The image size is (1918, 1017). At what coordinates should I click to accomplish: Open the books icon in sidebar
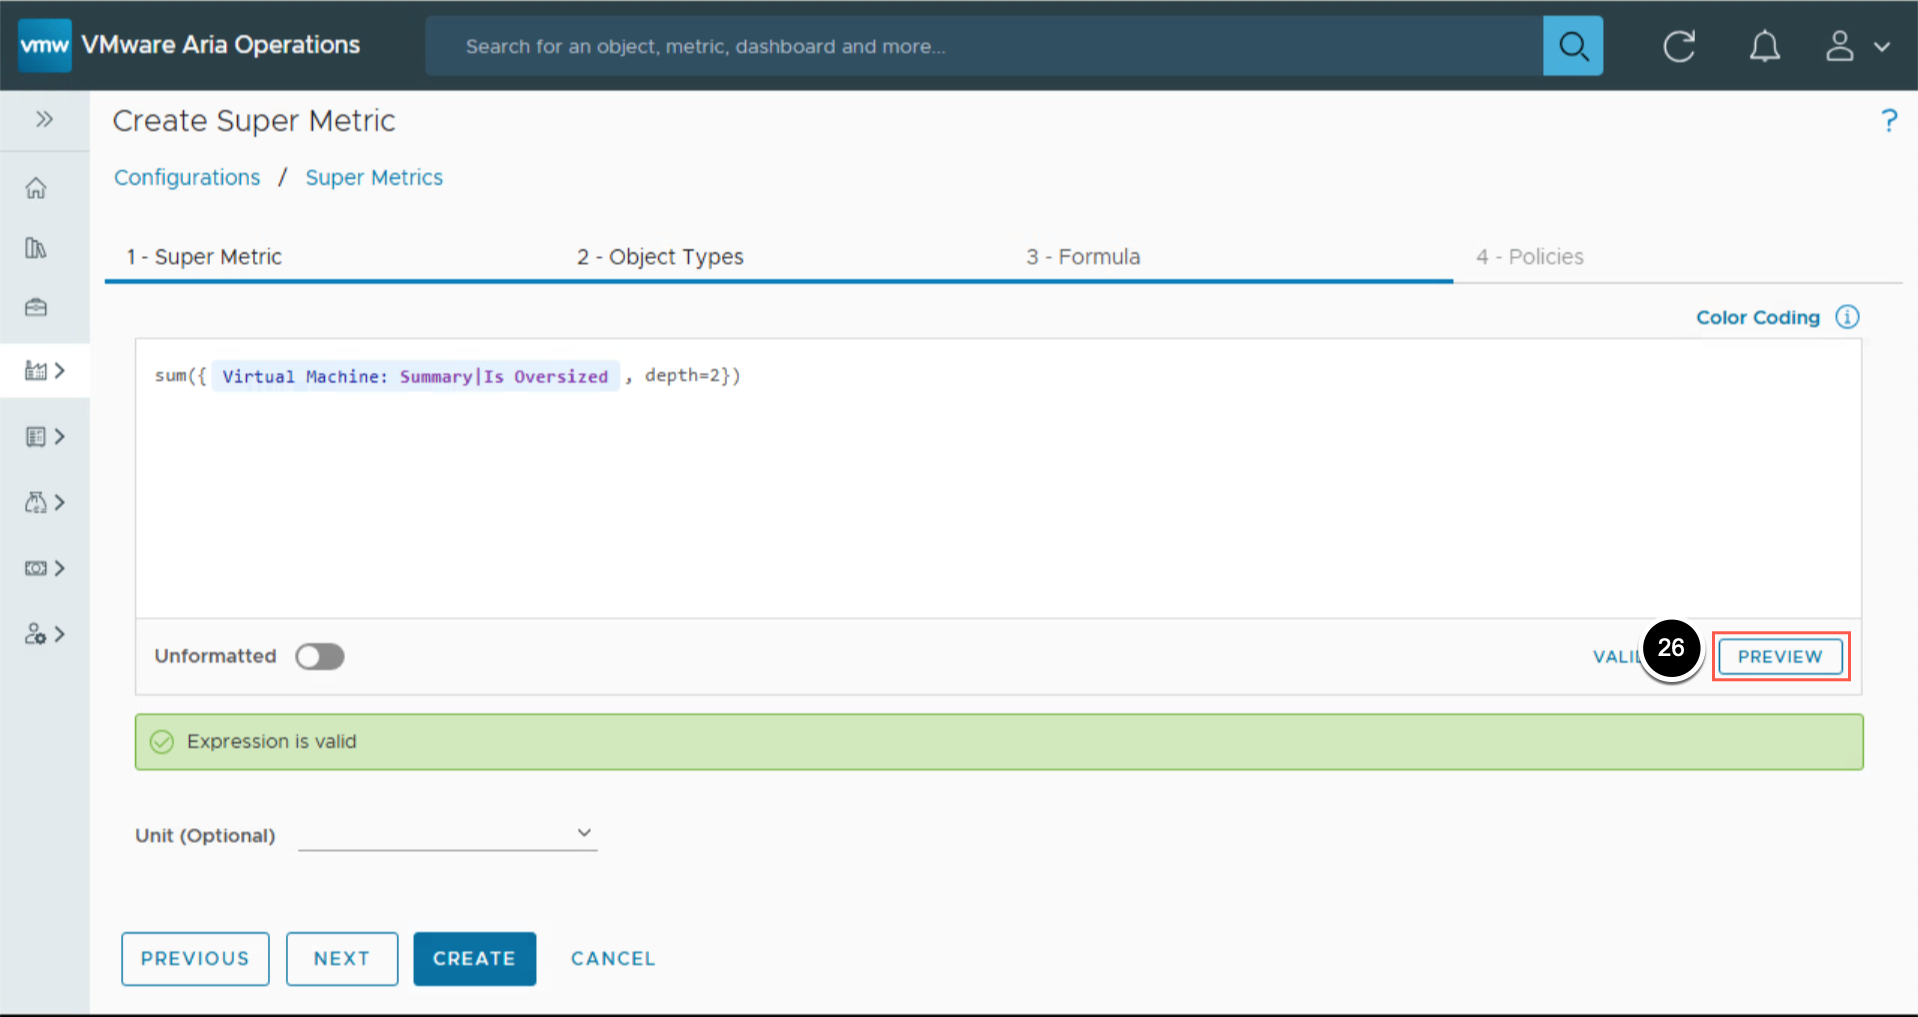(36, 248)
